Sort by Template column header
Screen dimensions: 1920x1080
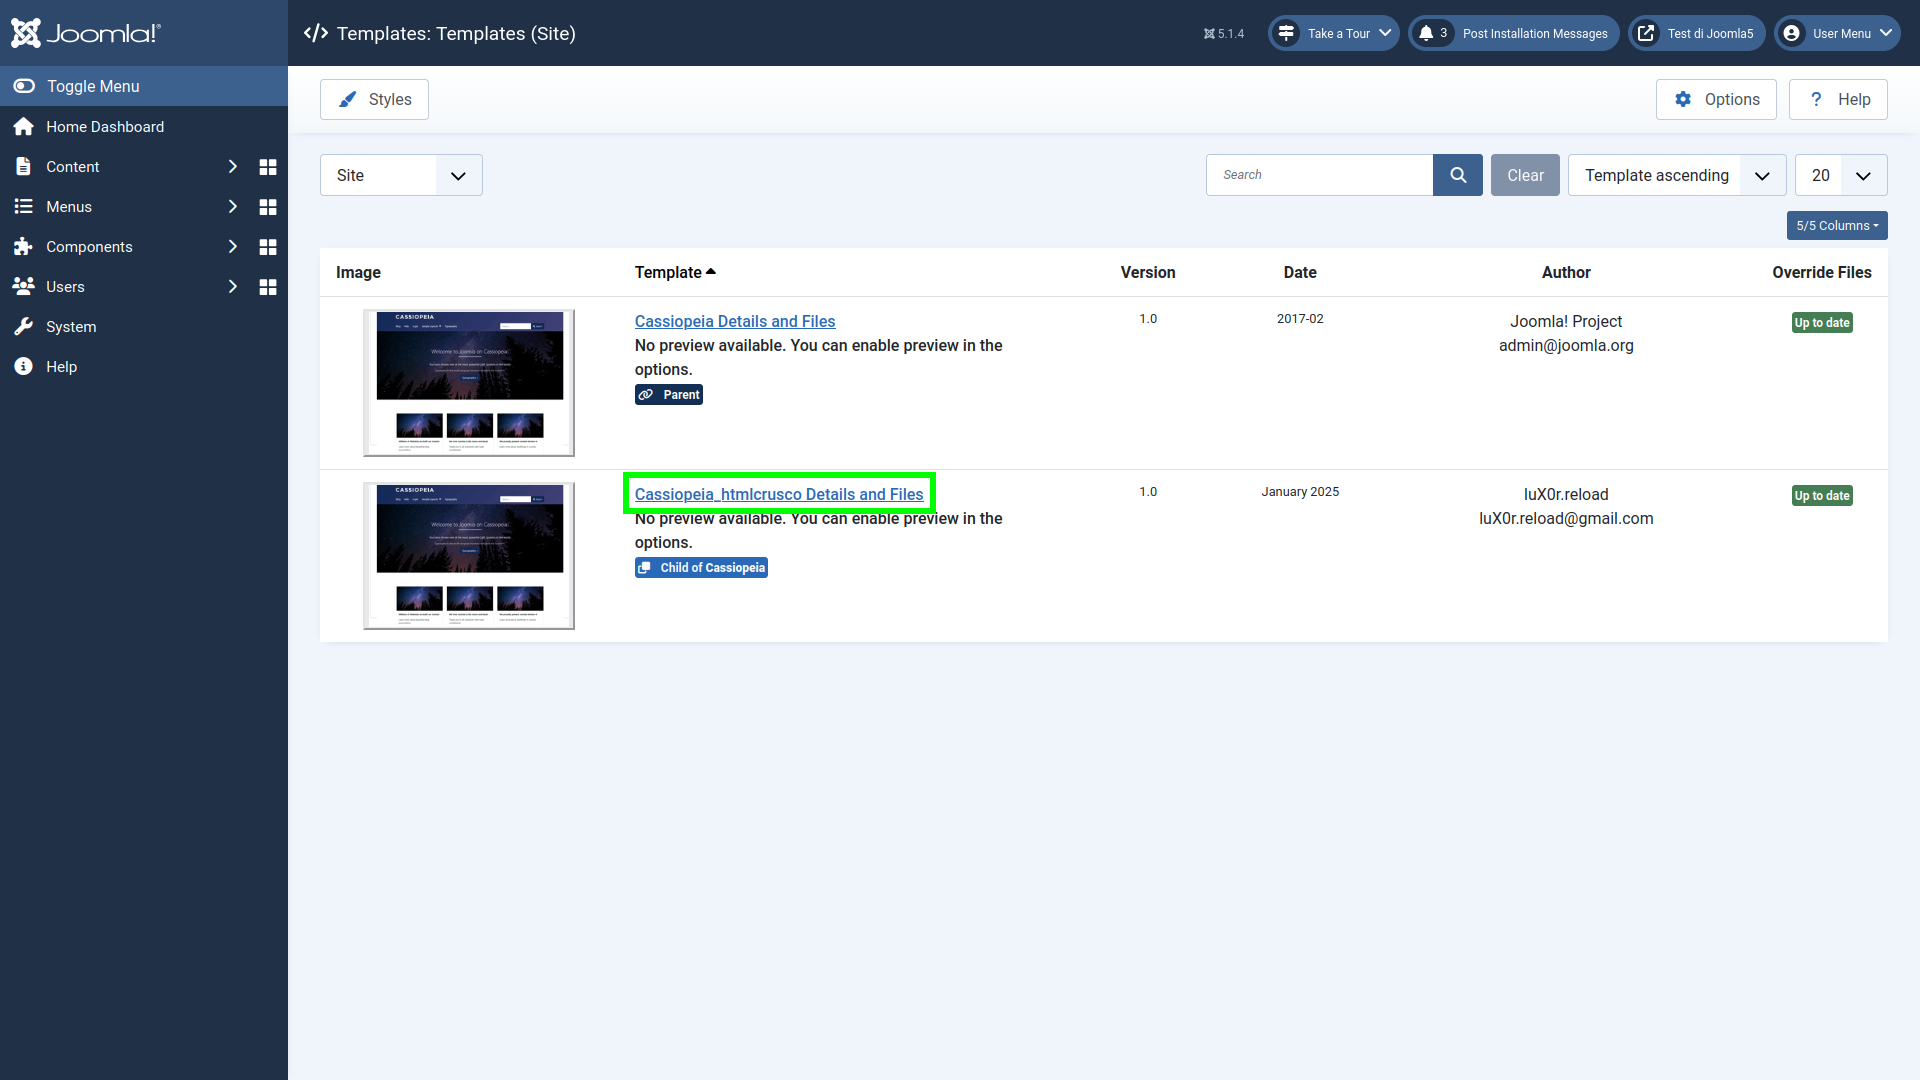[x=675, y=272]
